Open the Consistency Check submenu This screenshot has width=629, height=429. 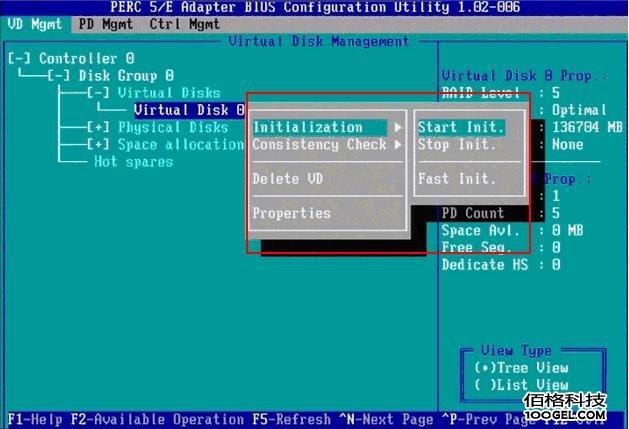tap(320, 144)
